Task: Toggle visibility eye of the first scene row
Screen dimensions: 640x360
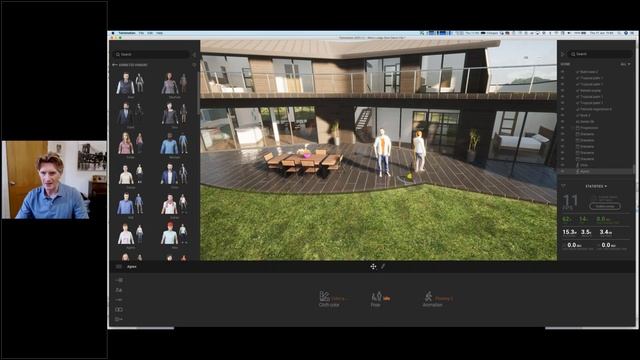Action: click(x=562, y=71)
